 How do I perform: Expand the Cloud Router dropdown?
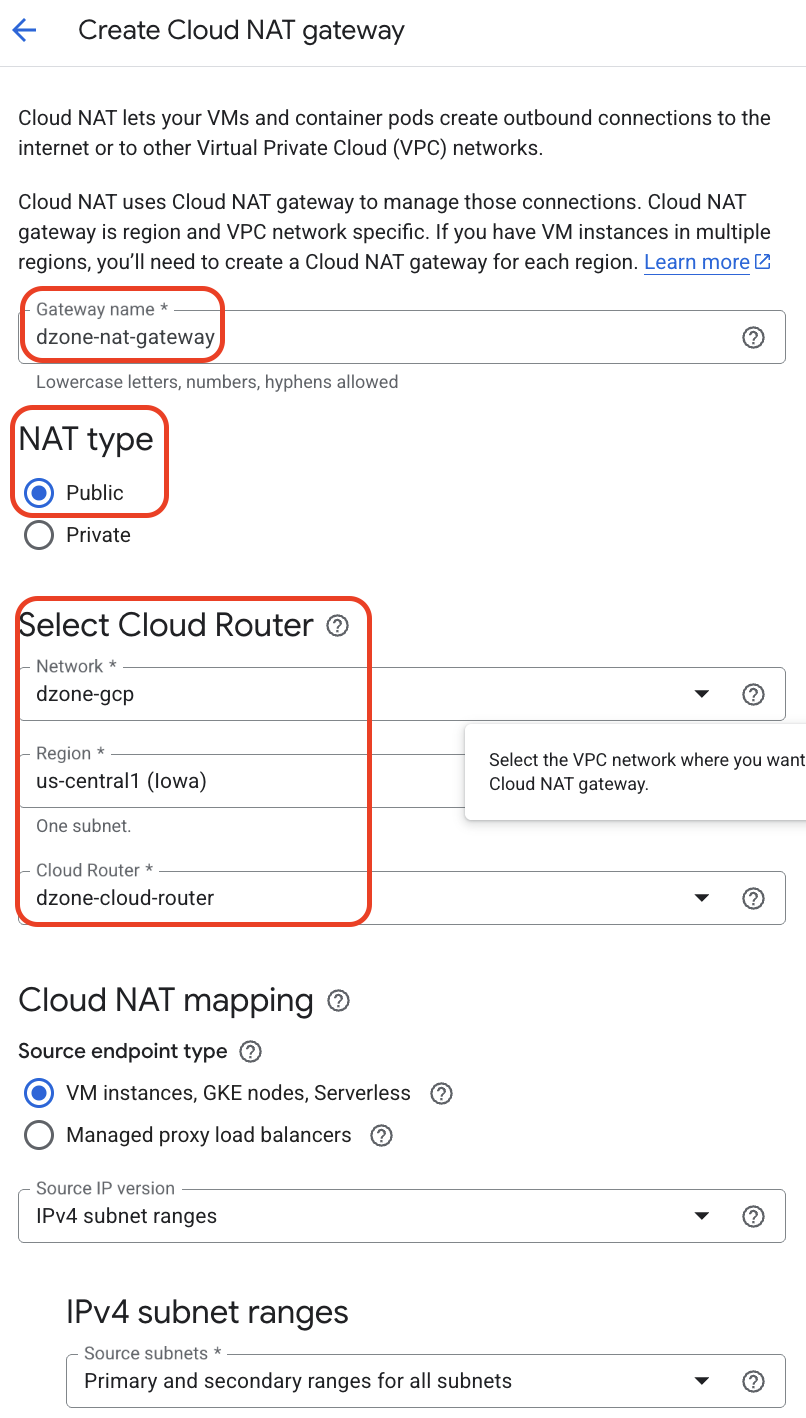(701, 897)
